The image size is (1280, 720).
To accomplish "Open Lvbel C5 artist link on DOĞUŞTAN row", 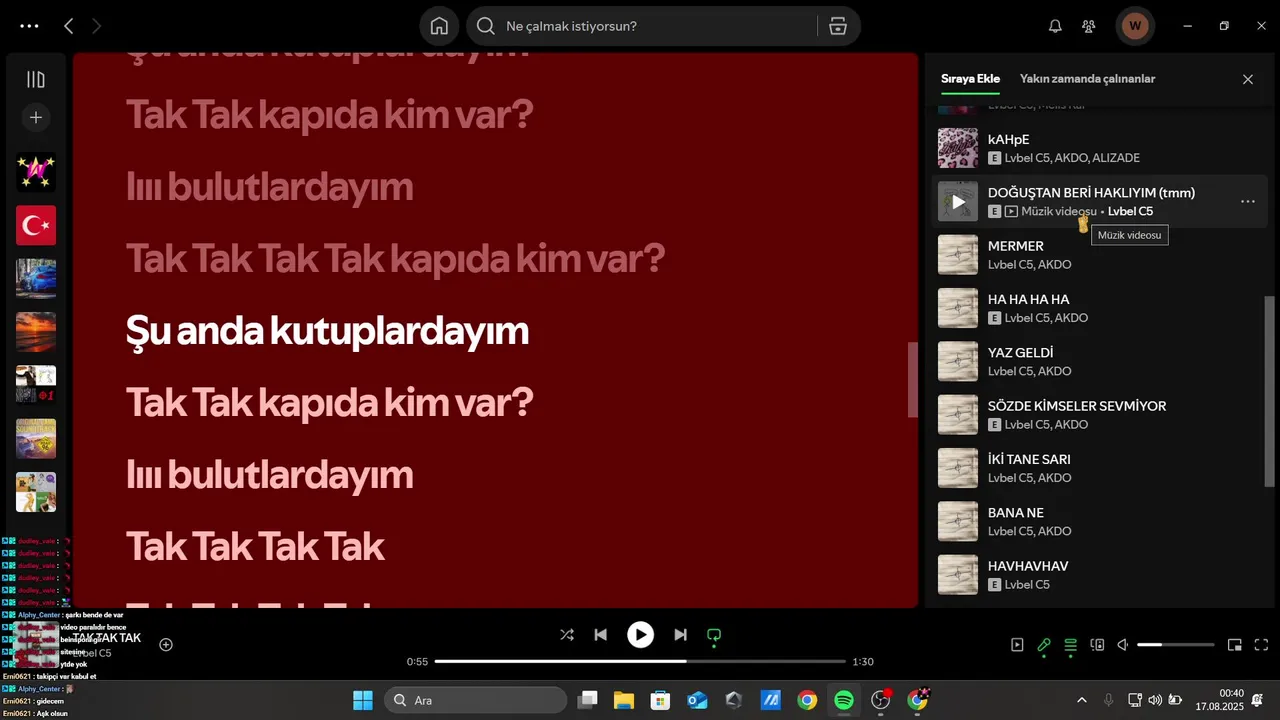I will point(1130,212).
